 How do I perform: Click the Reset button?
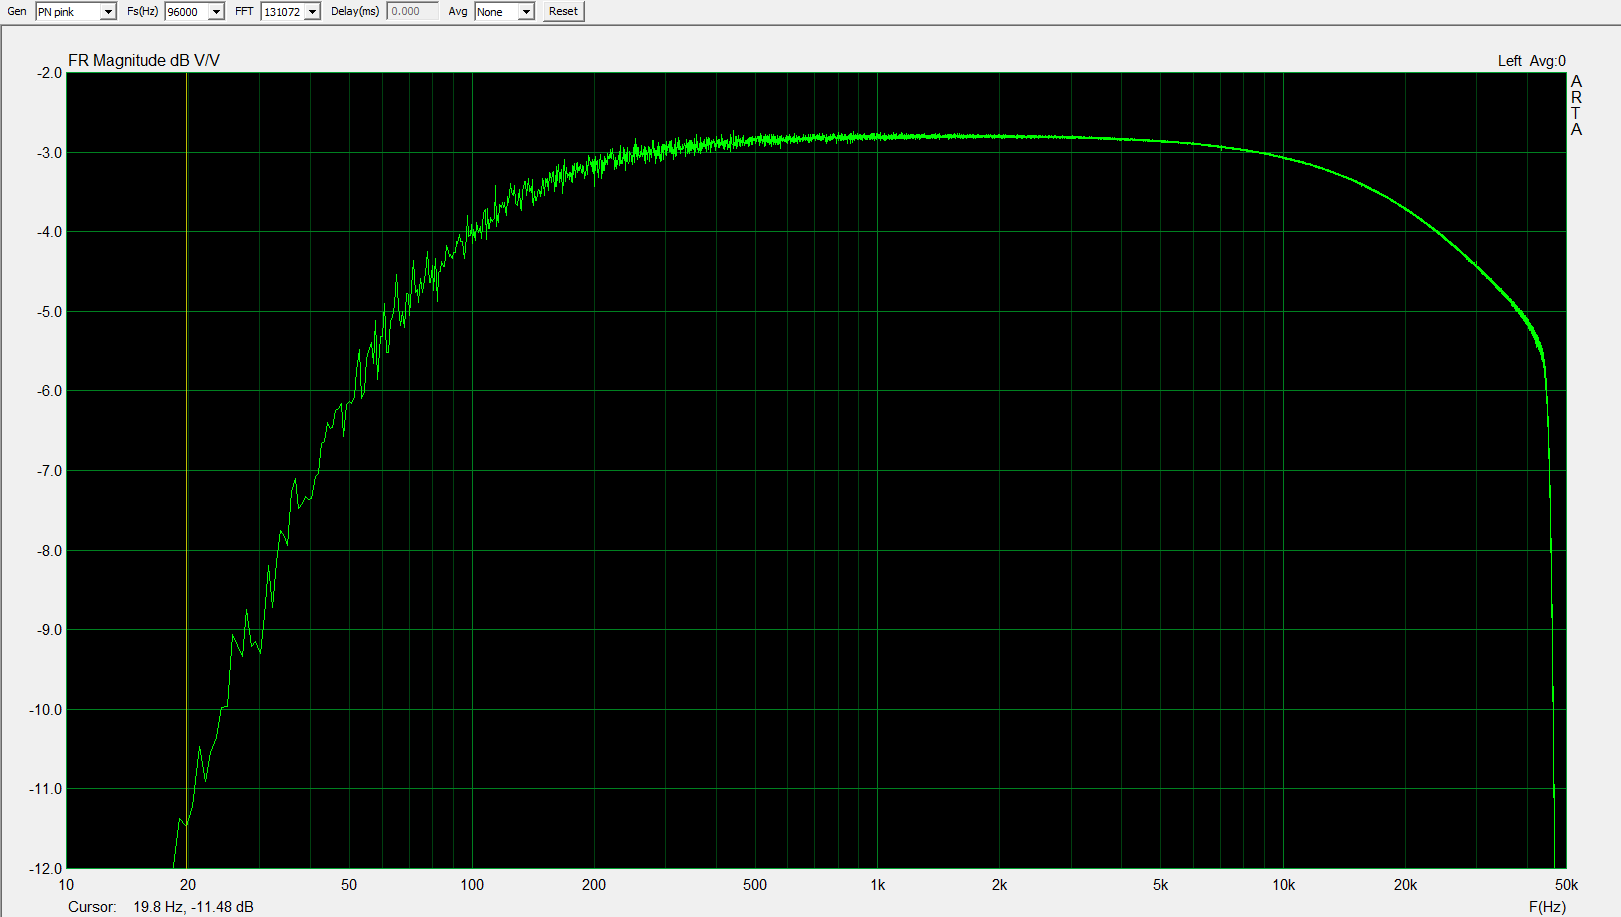[563, 12]
